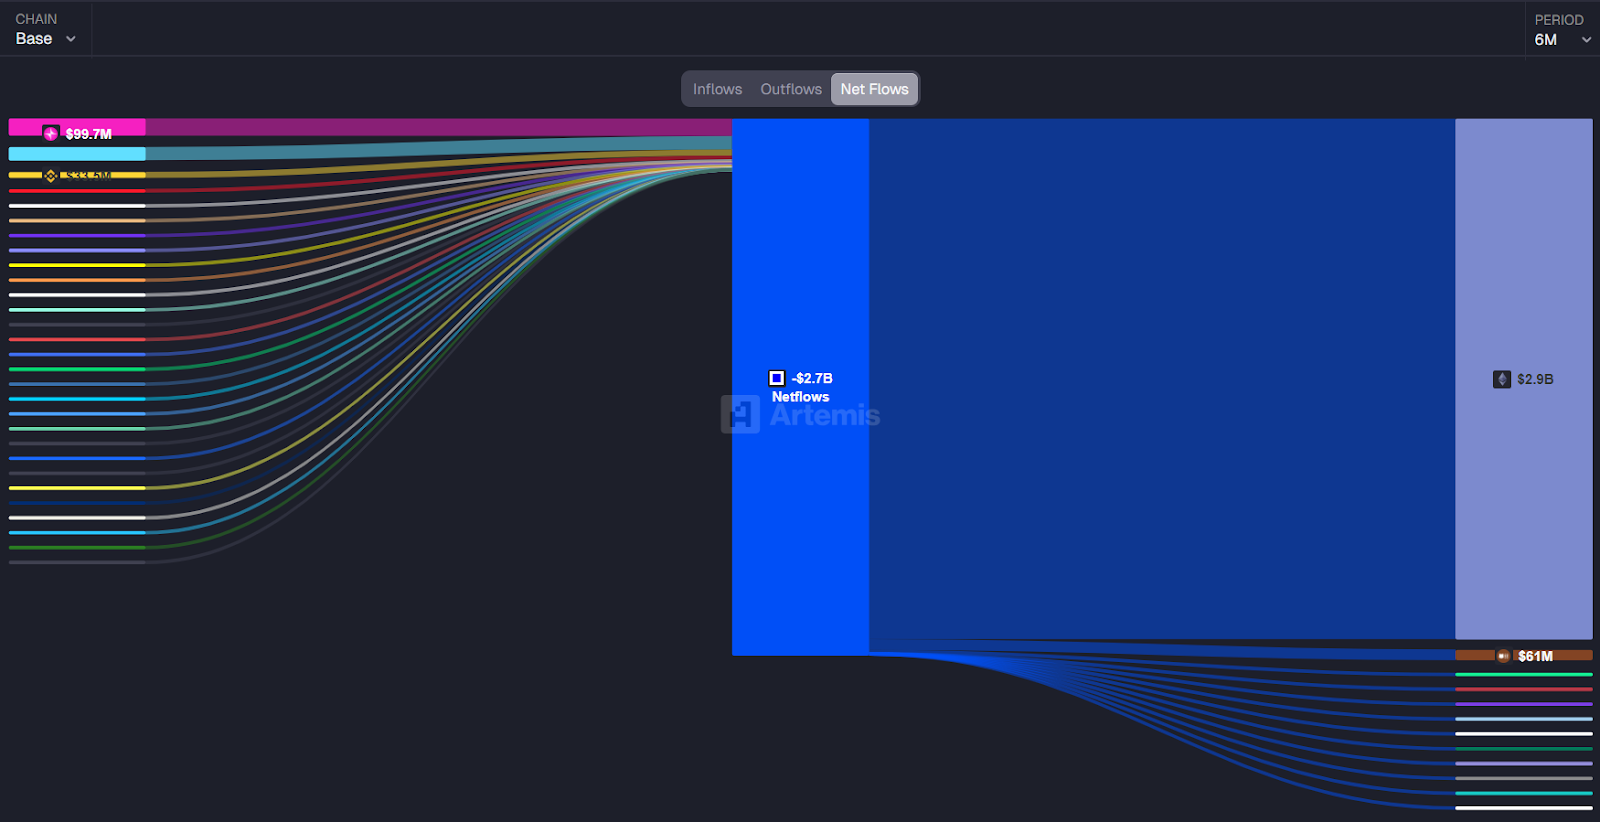
Task: Click the wide dark blue flow to Ethereum
Action: tap(1162, 379)
